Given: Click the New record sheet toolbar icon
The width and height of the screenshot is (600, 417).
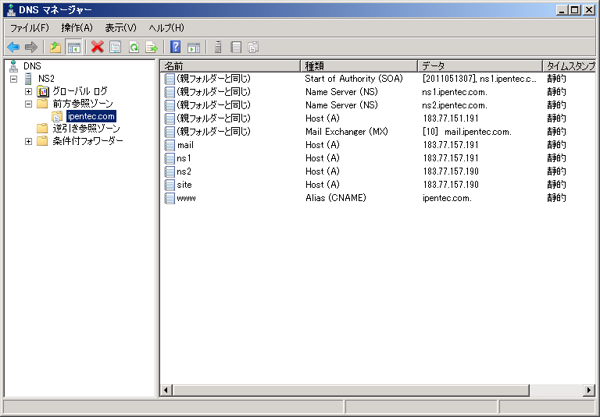Looking at the screenshot, I should pos(236,47).
